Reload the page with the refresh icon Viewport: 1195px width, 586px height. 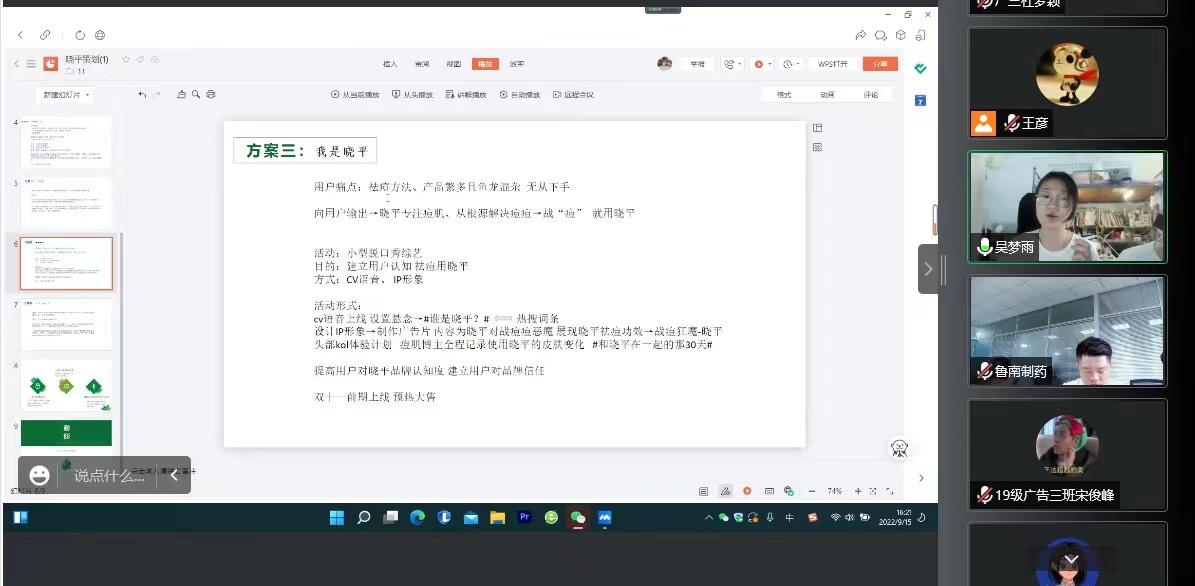pos(80,35)
